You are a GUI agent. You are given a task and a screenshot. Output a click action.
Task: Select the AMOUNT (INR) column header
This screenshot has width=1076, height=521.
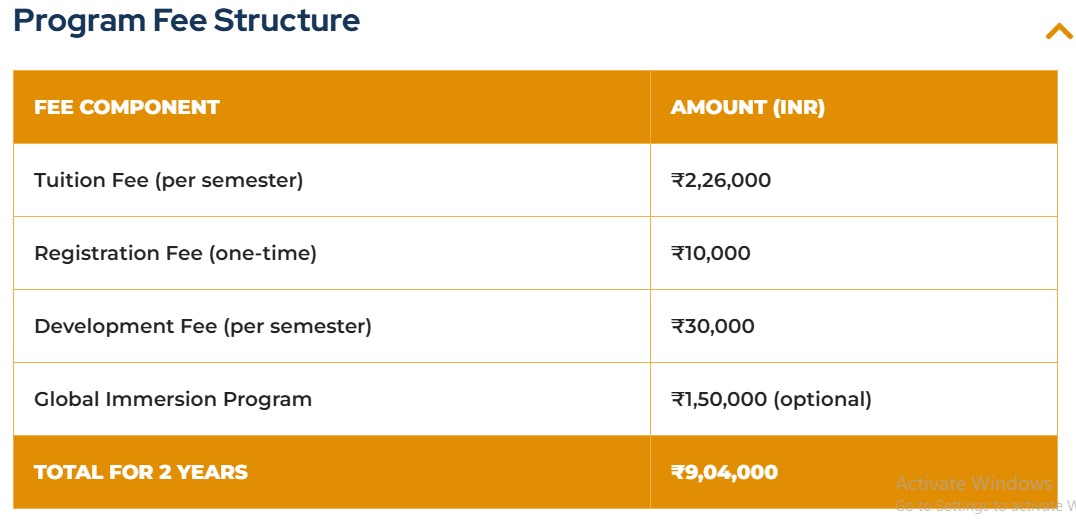click(747, 108)
